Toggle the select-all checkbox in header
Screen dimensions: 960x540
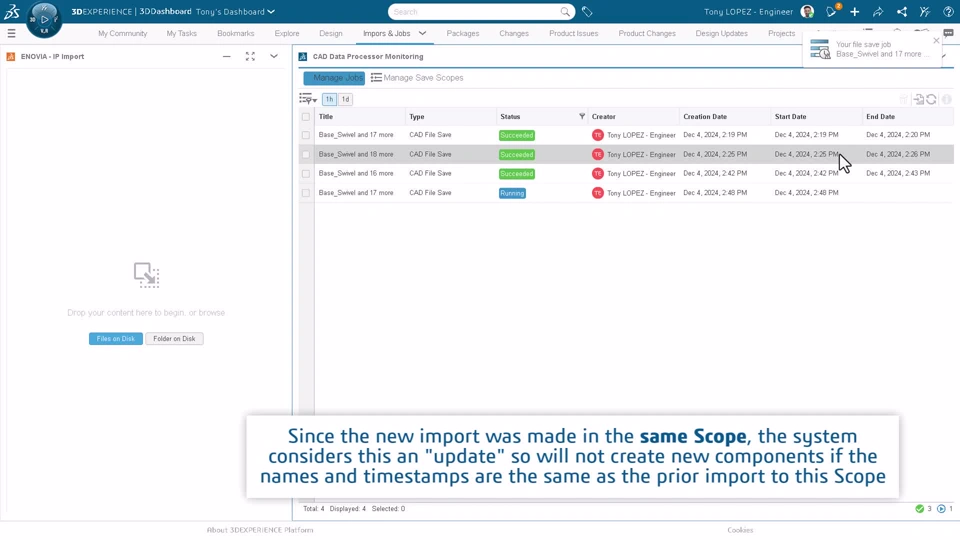[x=306, y=116]
